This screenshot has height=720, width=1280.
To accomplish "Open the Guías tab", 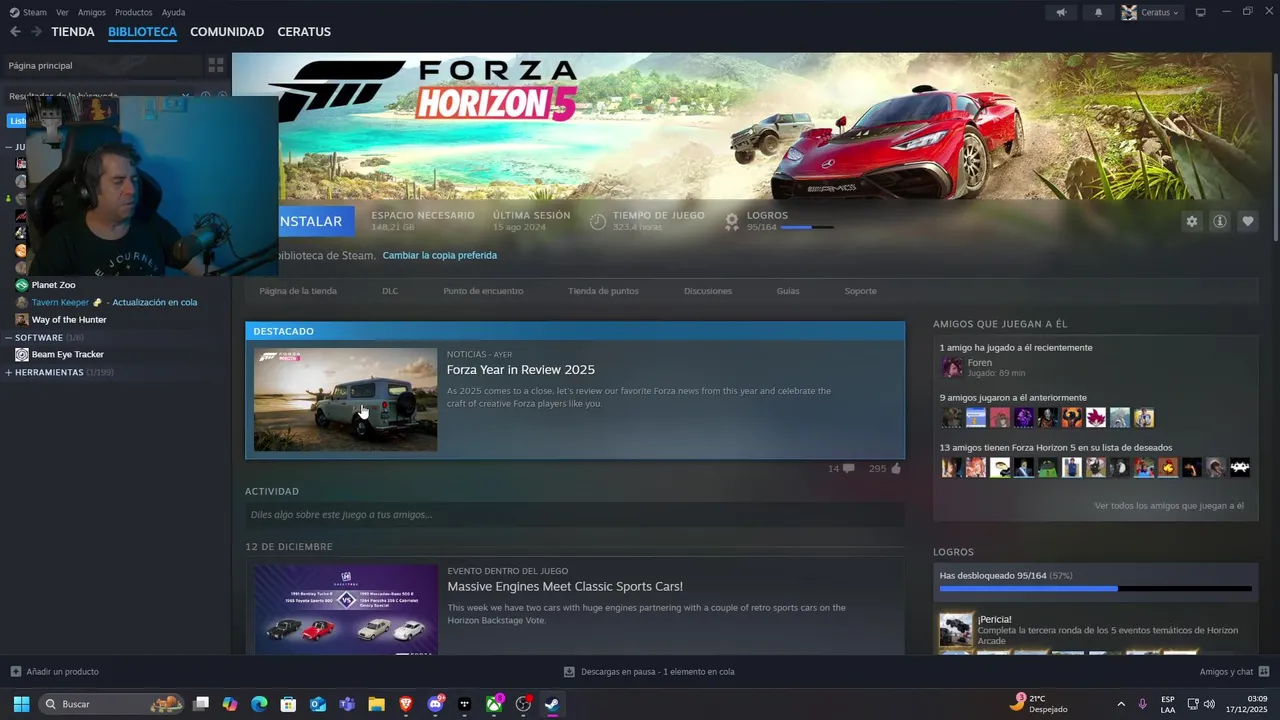I will coord(788,291).
